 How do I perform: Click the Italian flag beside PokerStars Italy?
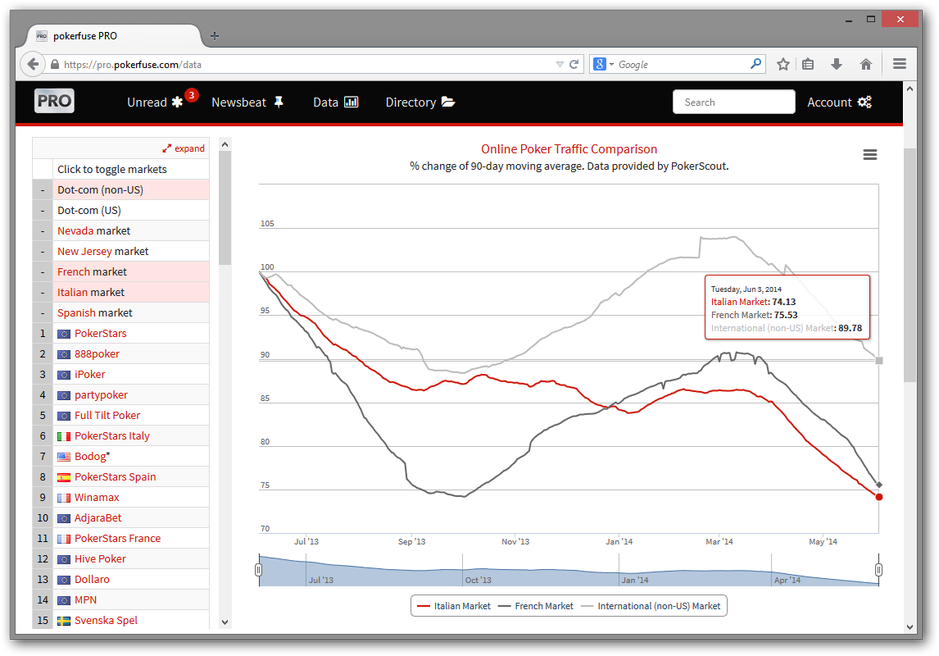(63, 437)
